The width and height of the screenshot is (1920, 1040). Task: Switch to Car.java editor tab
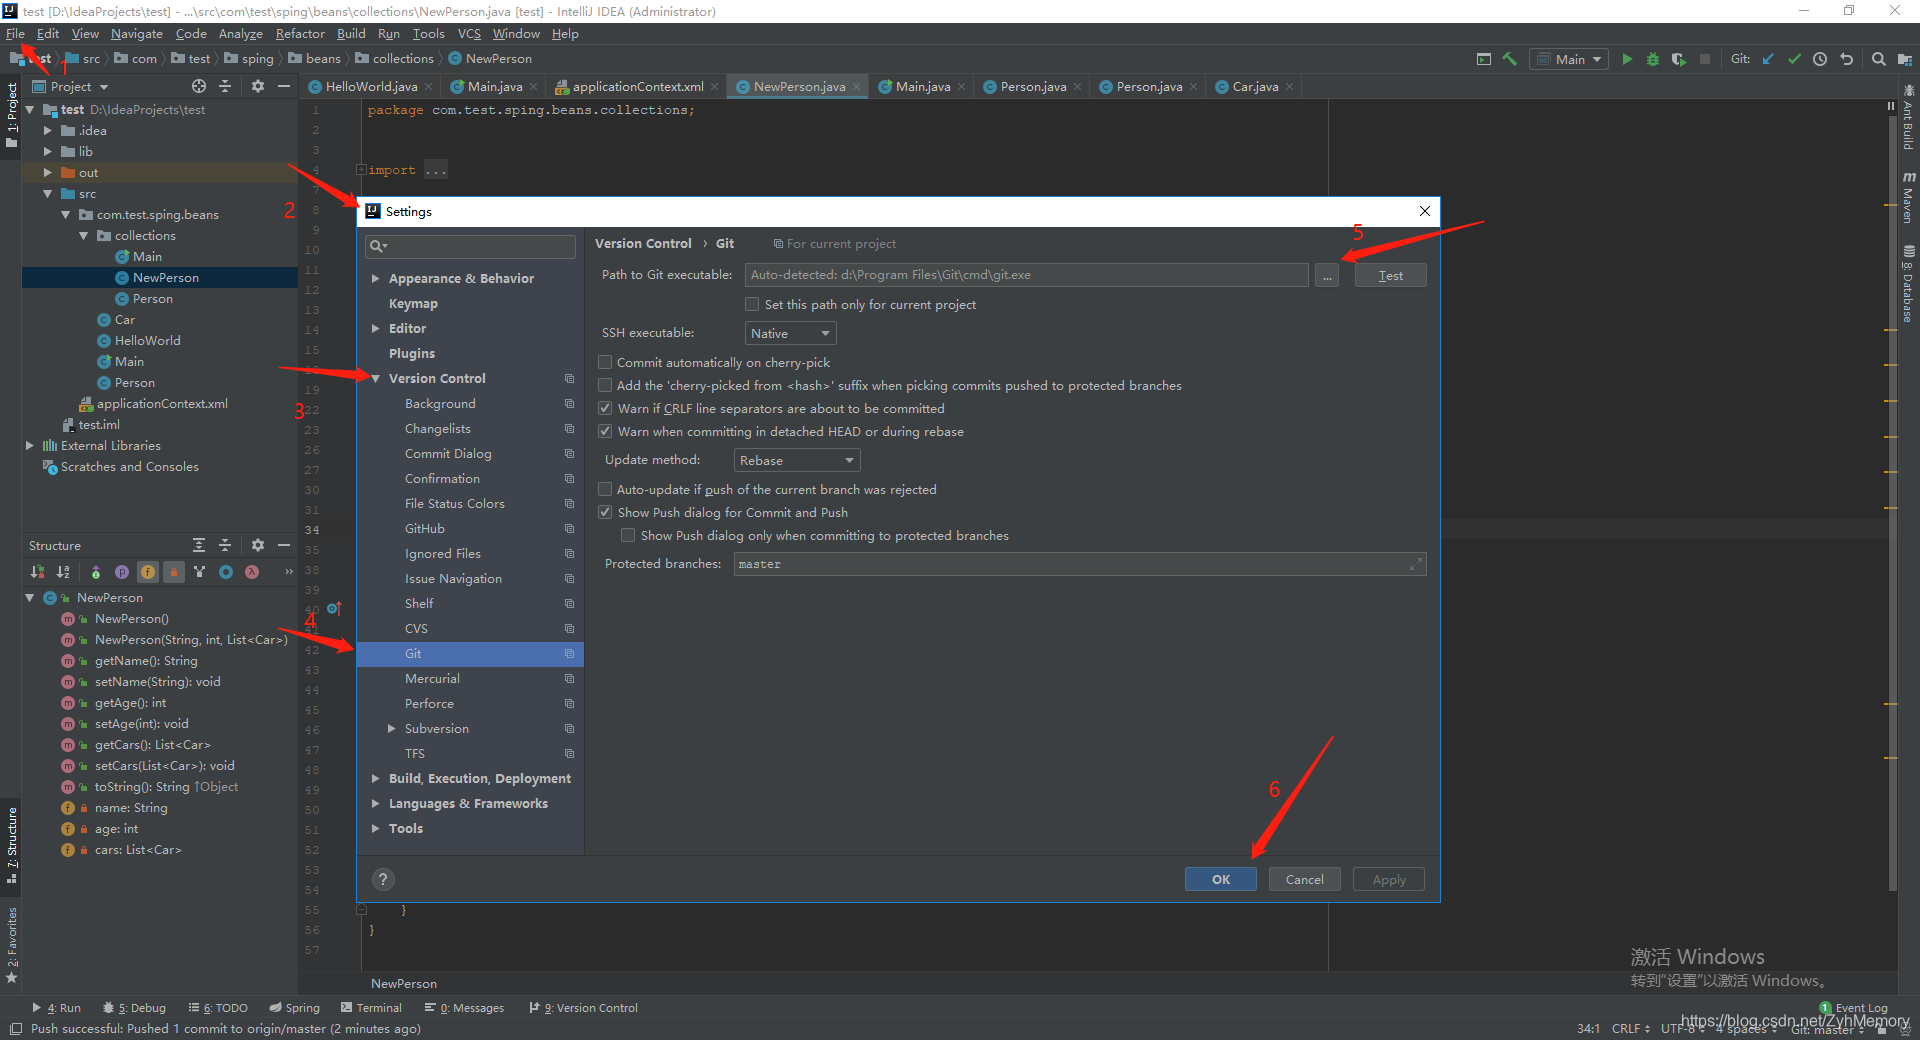click(1254, 87)
